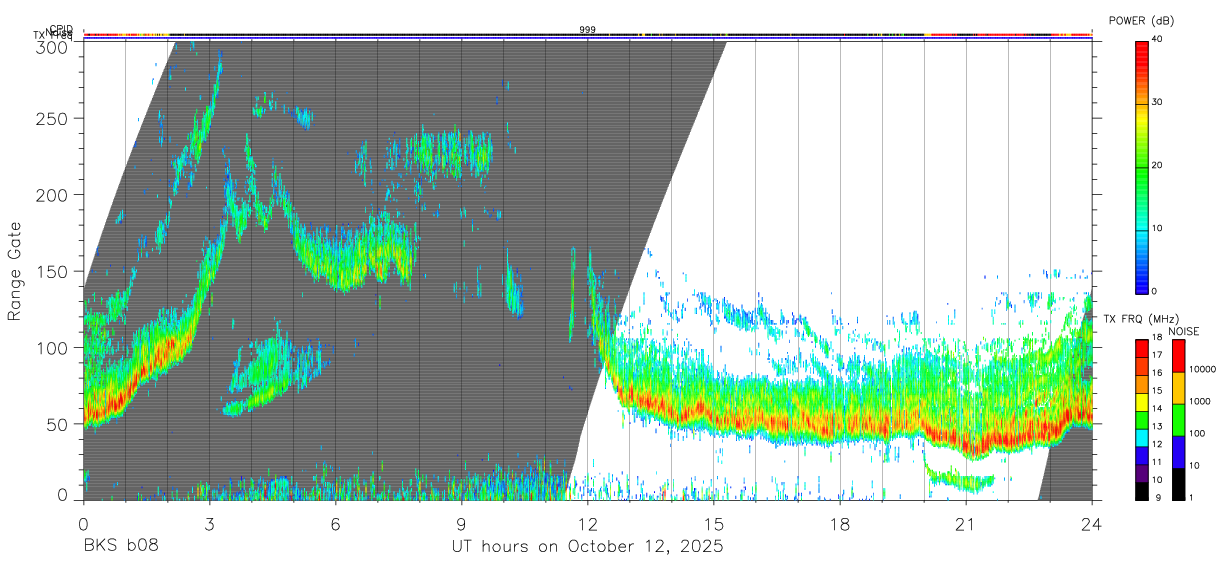
Task: Click the 'BKS b08' radar beam label
Action: click(x=120, y=547)
